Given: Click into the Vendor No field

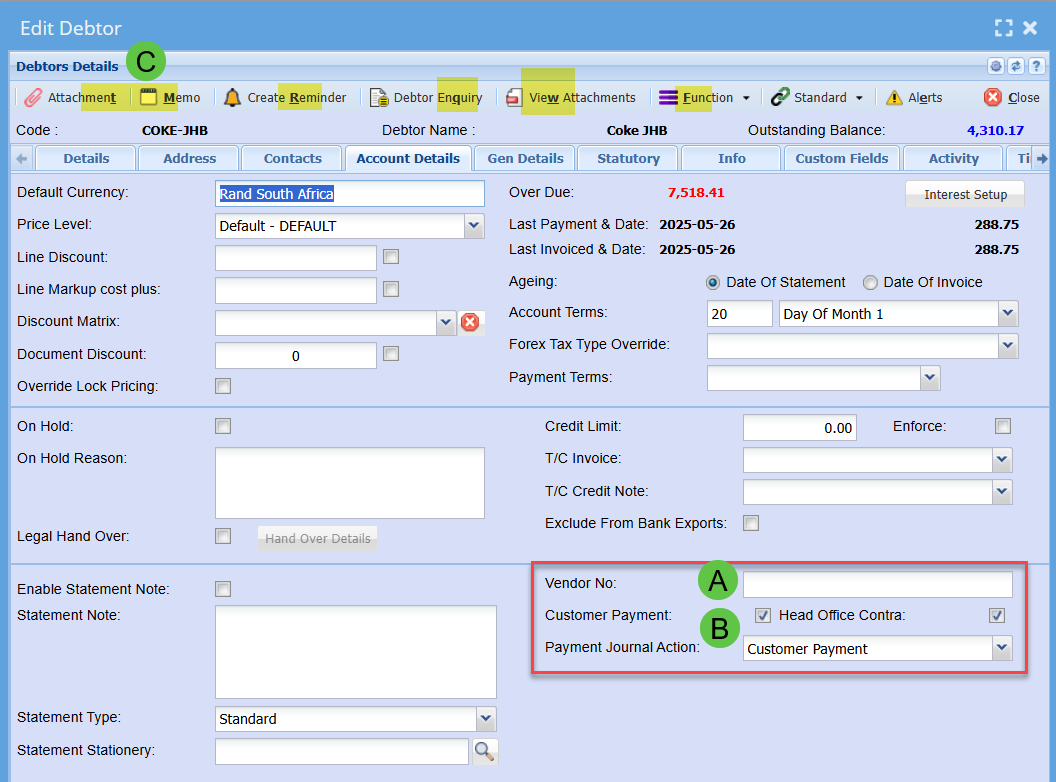Looking at the screenshot, I should 877,584.
